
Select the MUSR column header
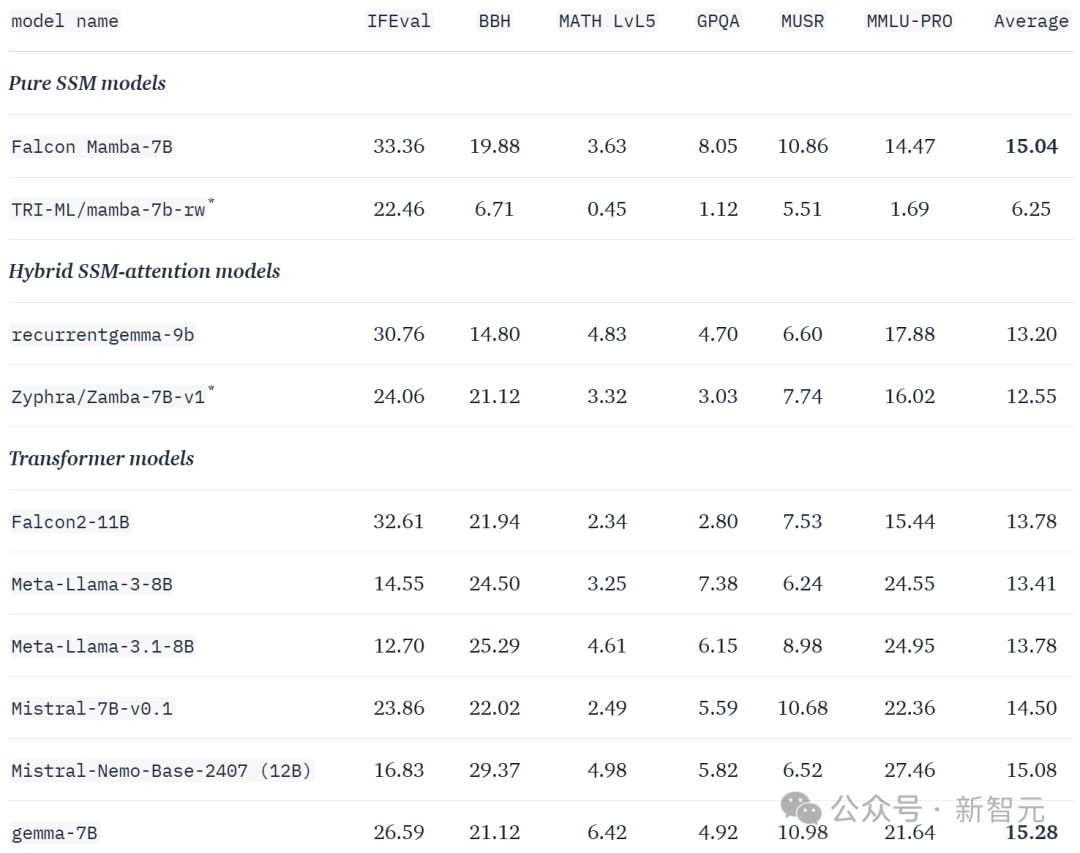pyautogui.click(x=802, y=21)
